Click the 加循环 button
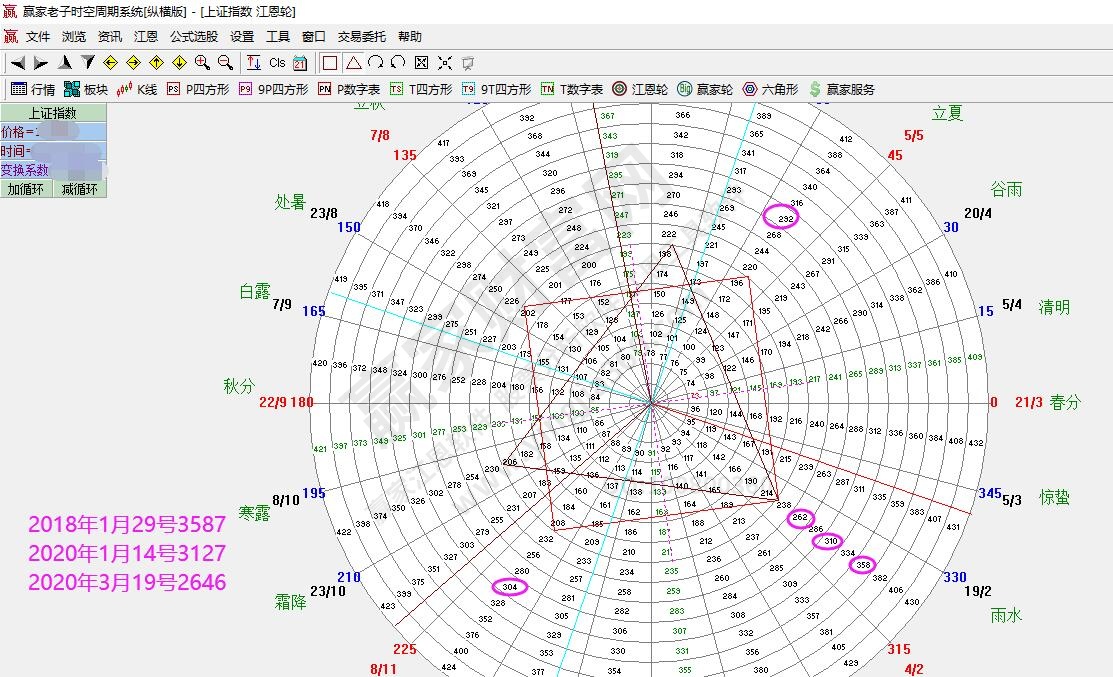Image resolution: width=1113 pixels, height=677 pixels. 26,189
